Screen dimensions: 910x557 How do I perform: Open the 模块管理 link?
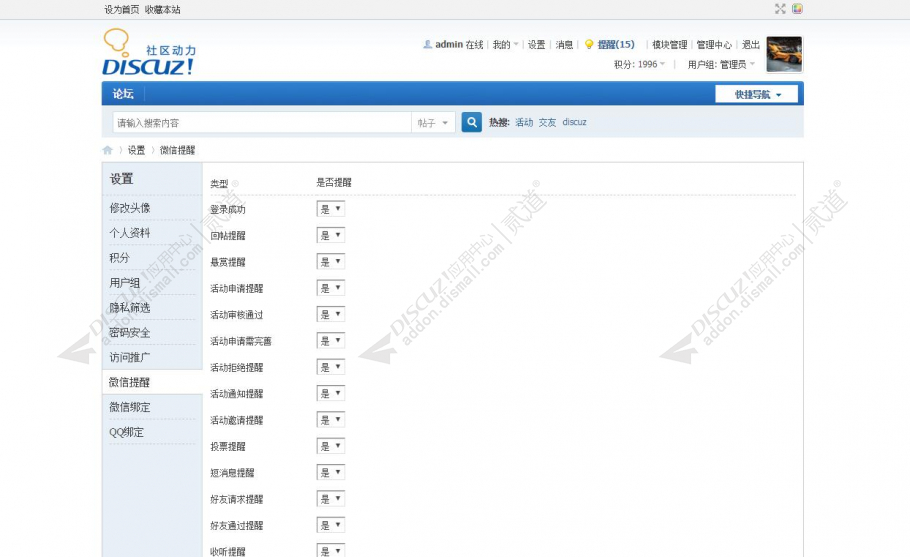click(670, 45)
